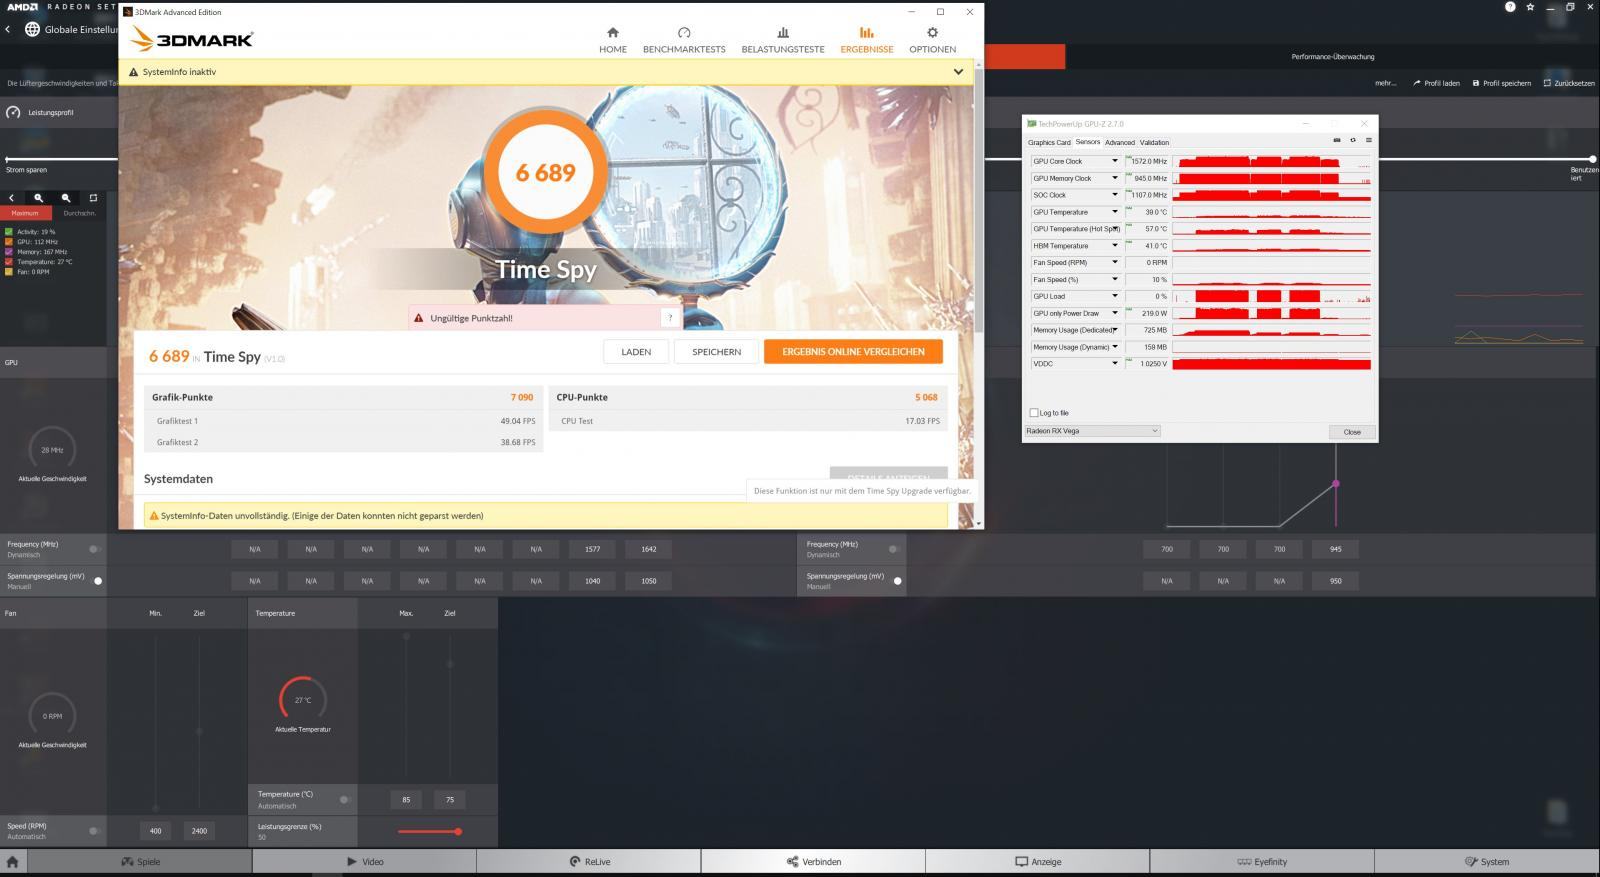Open HBM Temperature sensor dropdown
This screenshot has width=1600, height=877.
pyautogui.click(x=1115, y=246)
